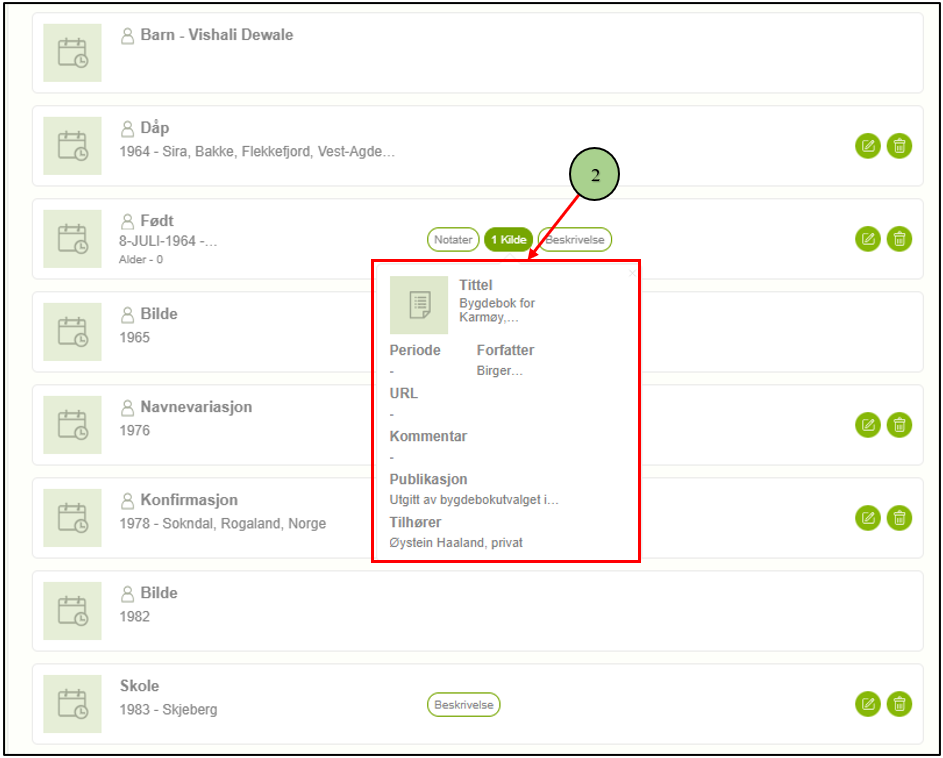Show Beskrivelse for the Født event
The image size is (943, 758).
575,240
